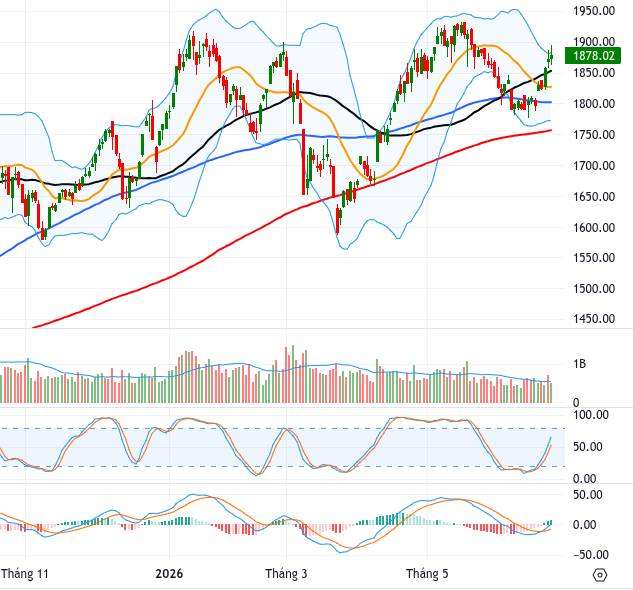Click the 1950.00 price axis label
The width and height of the screenshot is (633, 590).
[x=594, y=11]
